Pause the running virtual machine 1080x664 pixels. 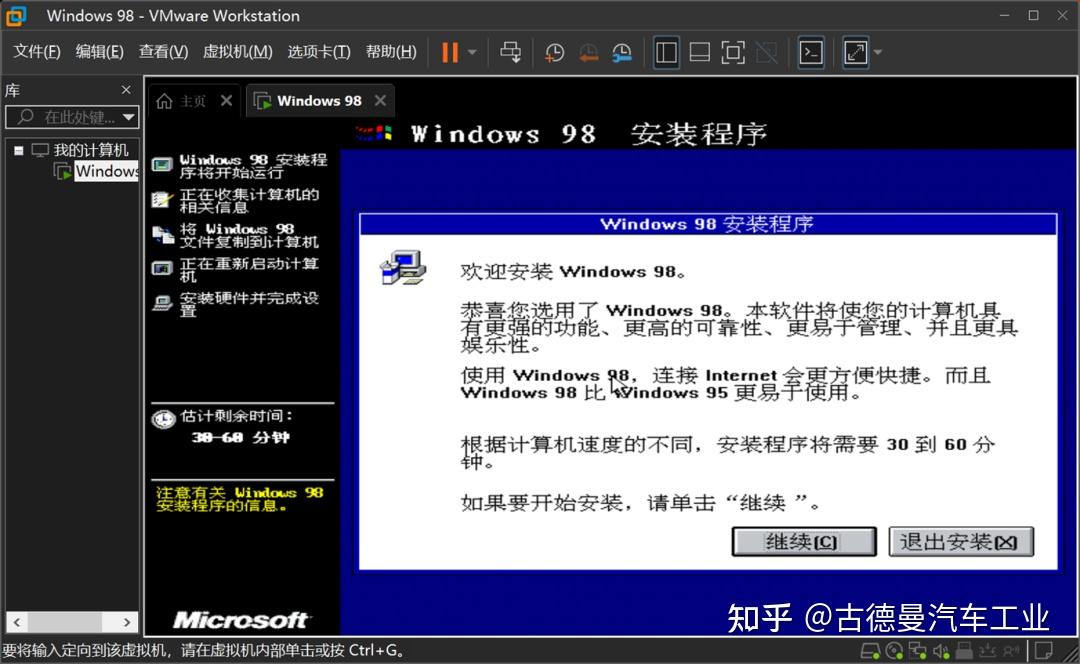coord(448,52)
